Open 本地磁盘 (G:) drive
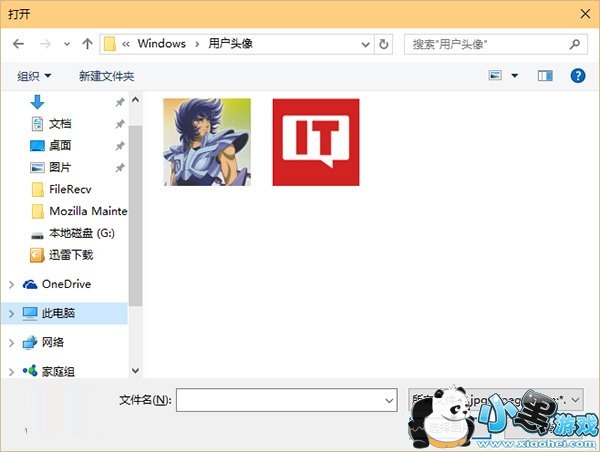The width and height of the screenshot is (600, 452). 82,233
